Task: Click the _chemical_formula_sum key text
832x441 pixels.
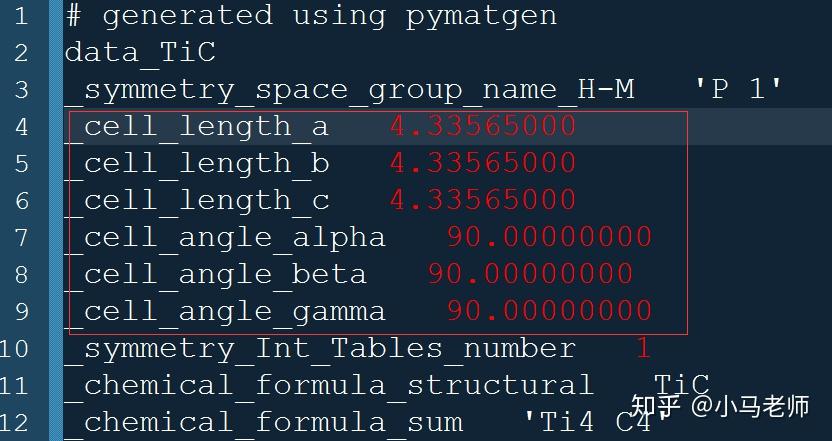Action: (x=263, y=422)
